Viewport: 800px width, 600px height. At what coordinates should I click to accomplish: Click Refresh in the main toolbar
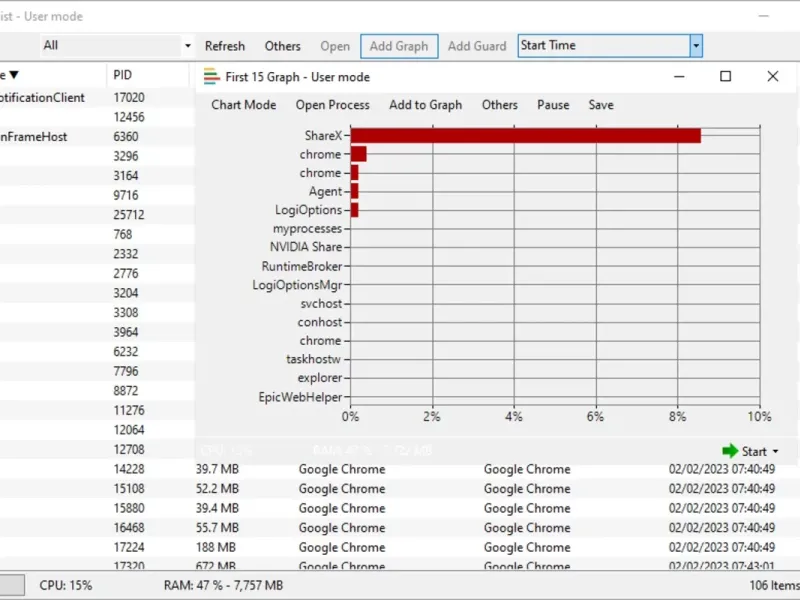225,46
